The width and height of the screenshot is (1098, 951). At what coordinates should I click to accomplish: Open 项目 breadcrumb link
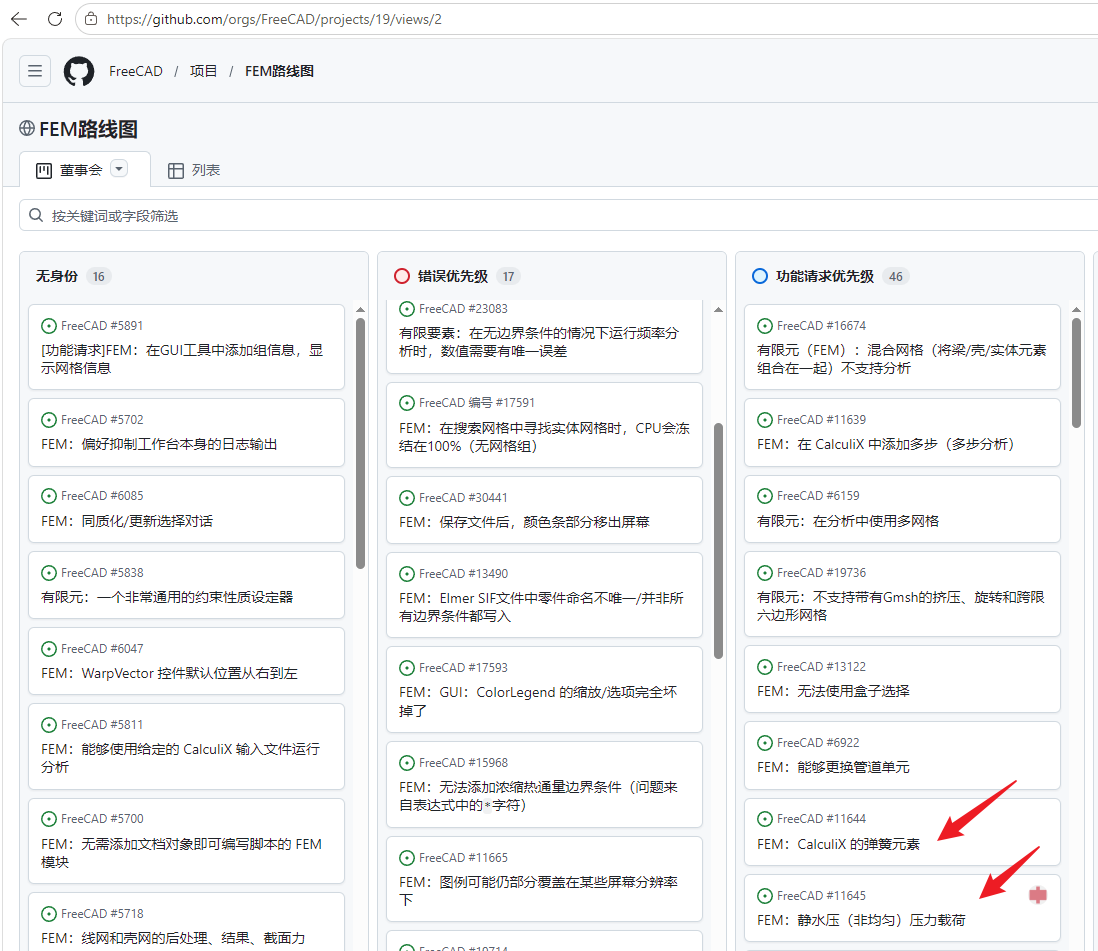tap(203, 71)
